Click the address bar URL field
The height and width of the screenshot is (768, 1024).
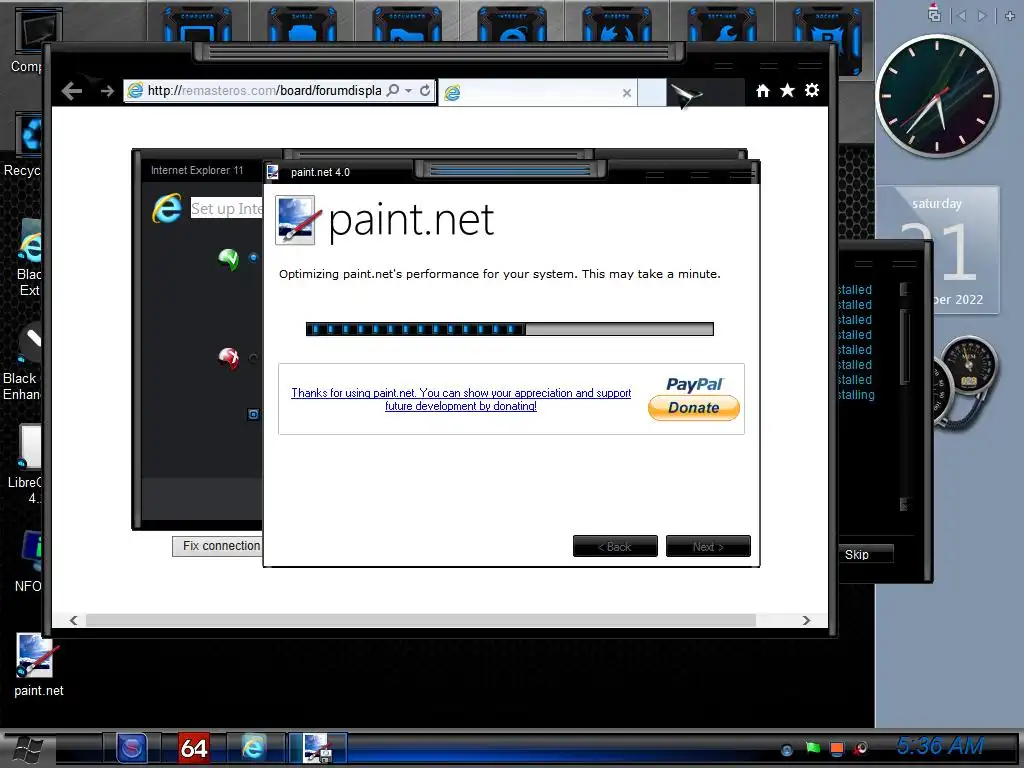(264, 91)
